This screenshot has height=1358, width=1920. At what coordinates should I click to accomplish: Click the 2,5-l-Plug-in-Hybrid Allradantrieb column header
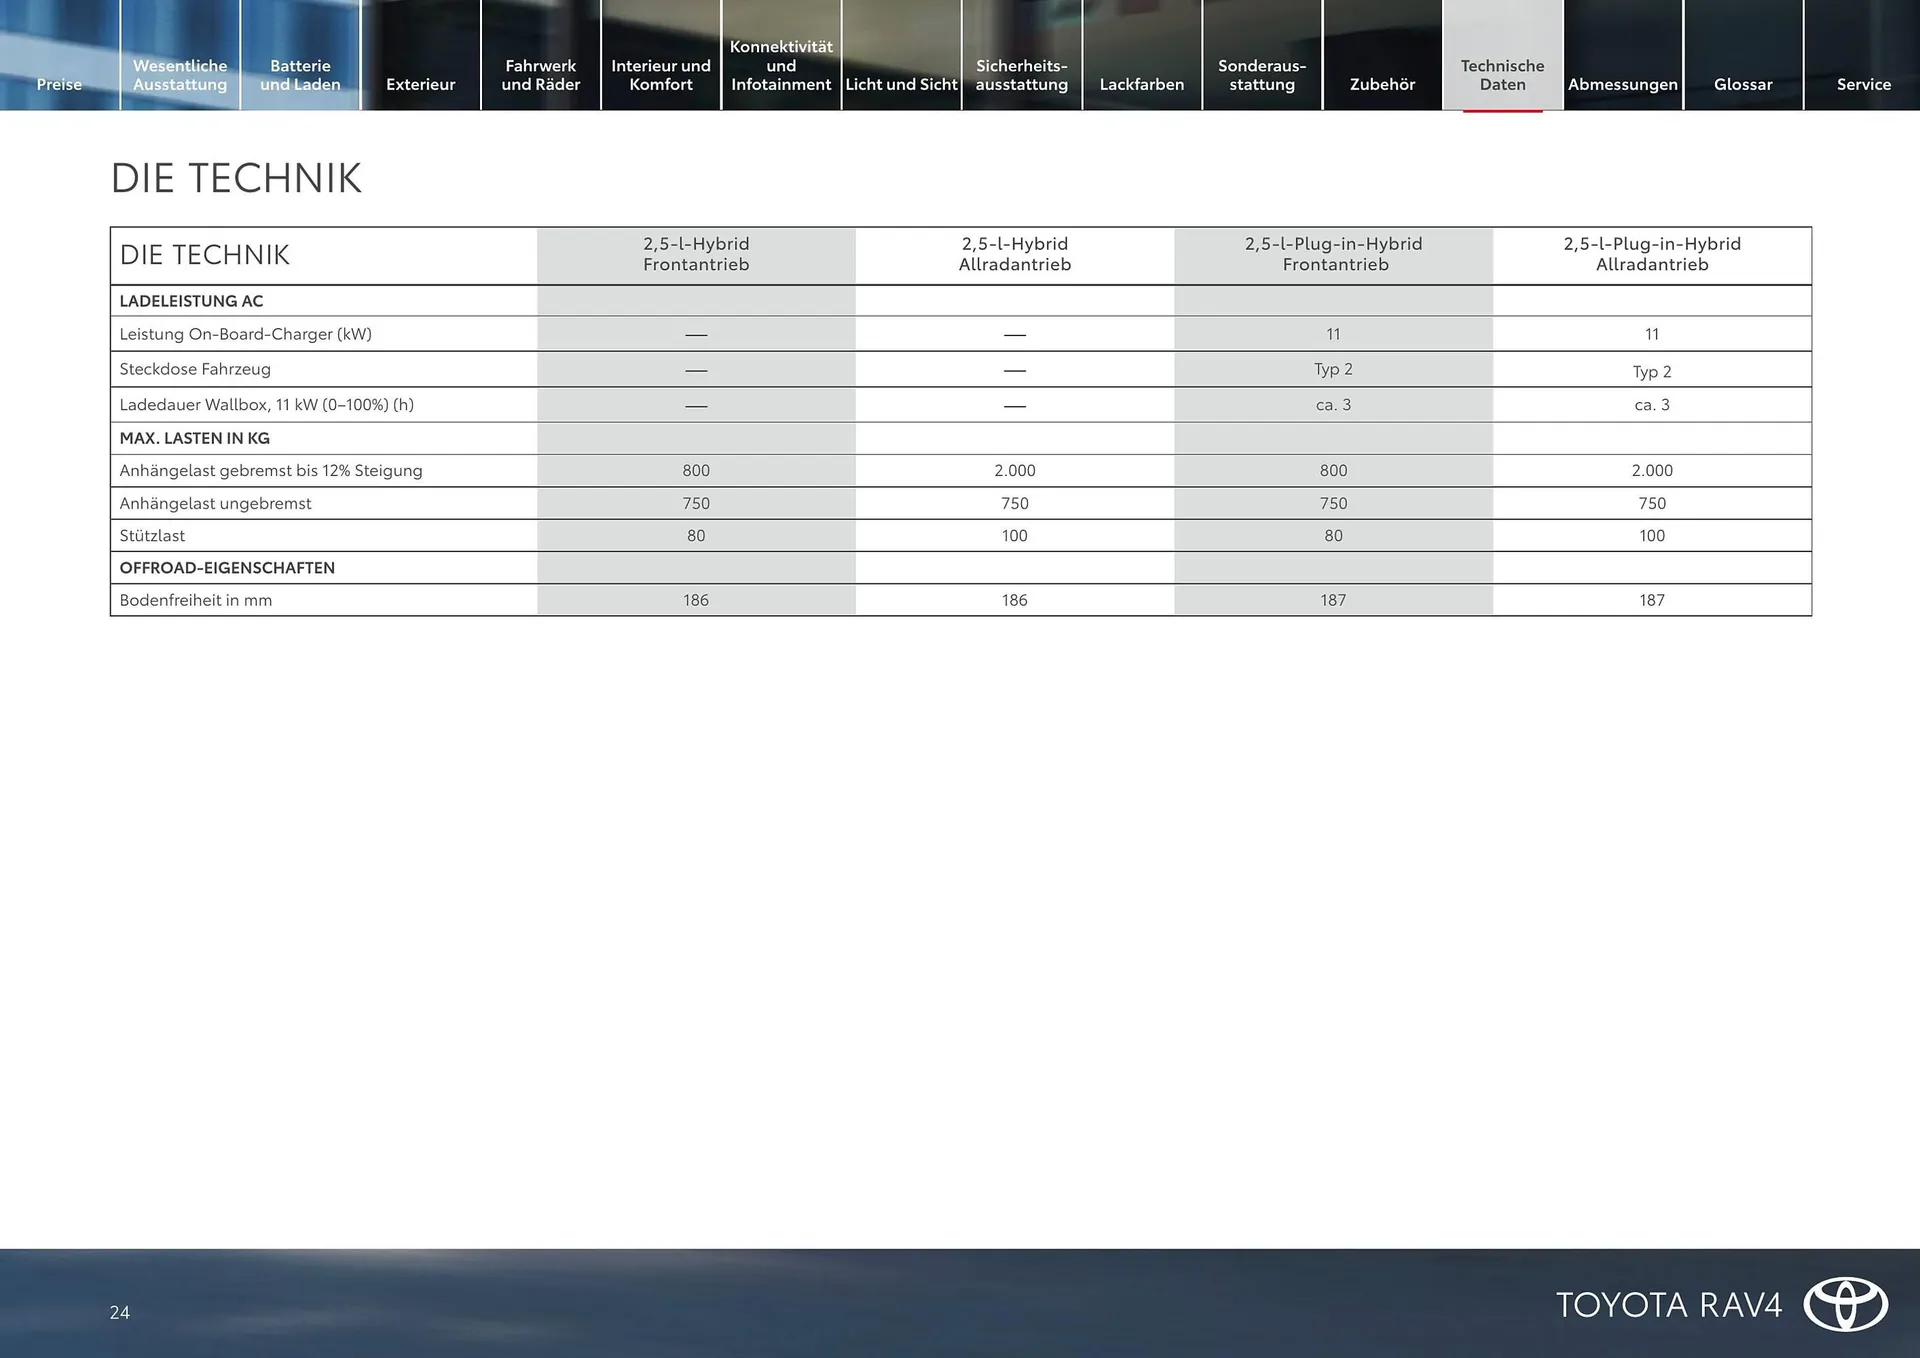tap(1651, 254)
